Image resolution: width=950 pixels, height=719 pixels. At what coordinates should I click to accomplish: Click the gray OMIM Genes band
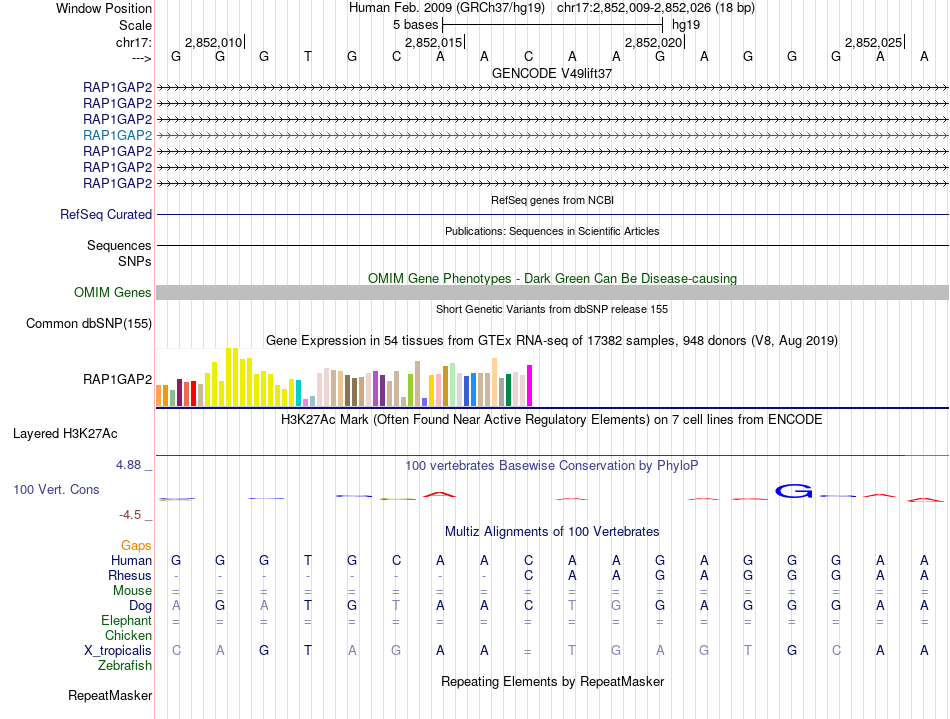[552, 293]
